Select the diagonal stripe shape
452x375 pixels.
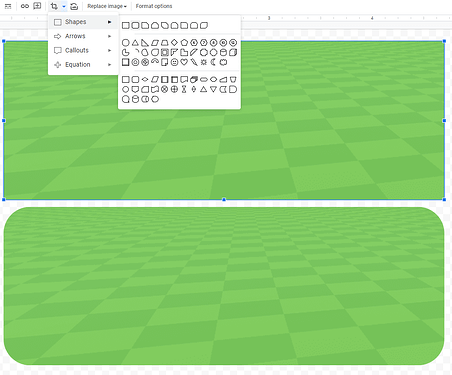click(194, 52)
